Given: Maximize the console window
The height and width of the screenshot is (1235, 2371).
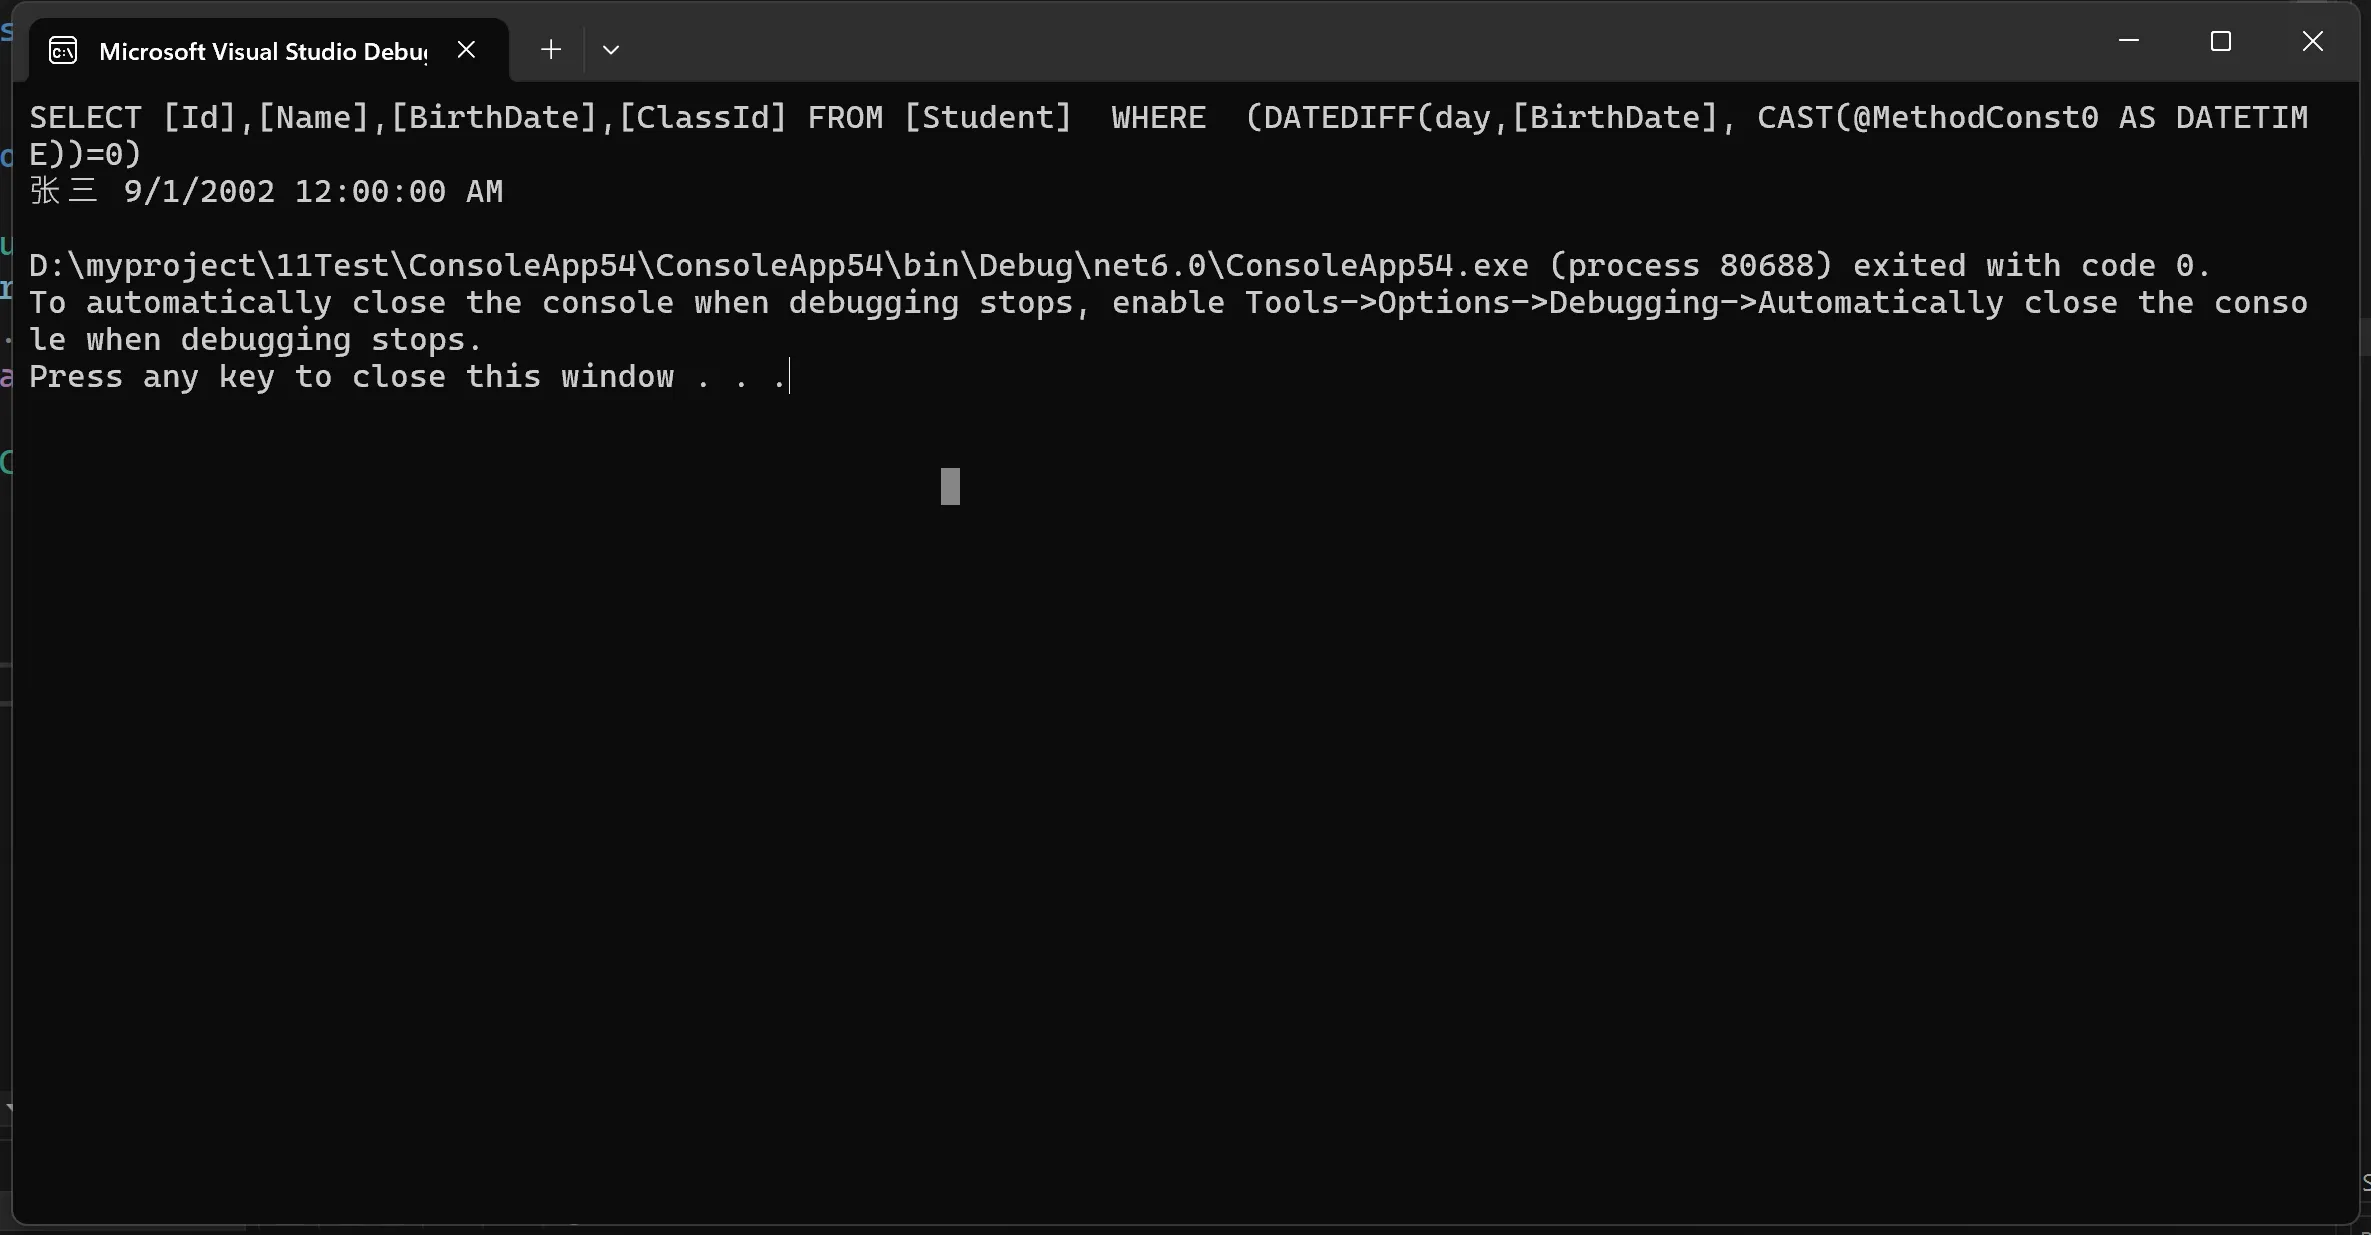Looking at the screenshot, I should pyautogui.click(x=2221, y=41).
